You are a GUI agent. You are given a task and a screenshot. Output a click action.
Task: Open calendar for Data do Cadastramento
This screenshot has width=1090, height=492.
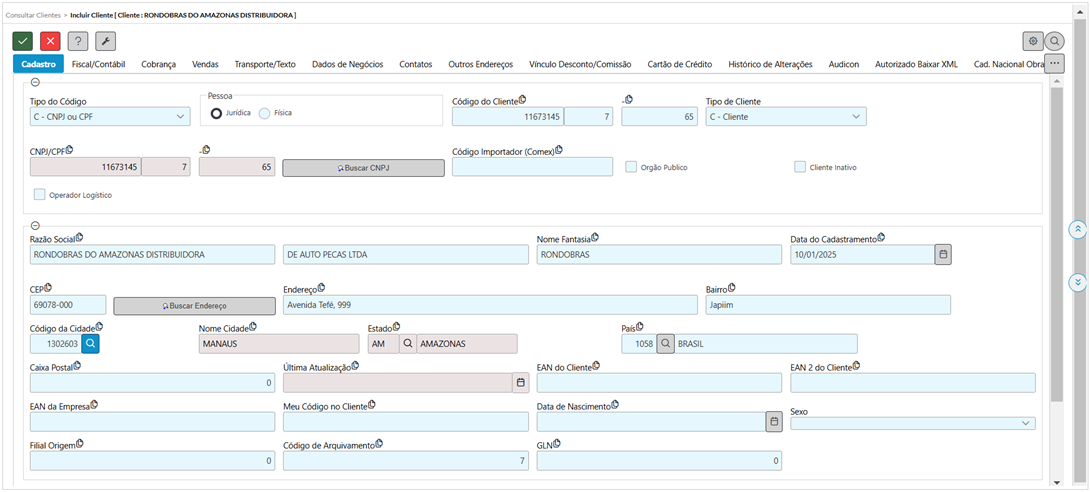pos(942,255)
